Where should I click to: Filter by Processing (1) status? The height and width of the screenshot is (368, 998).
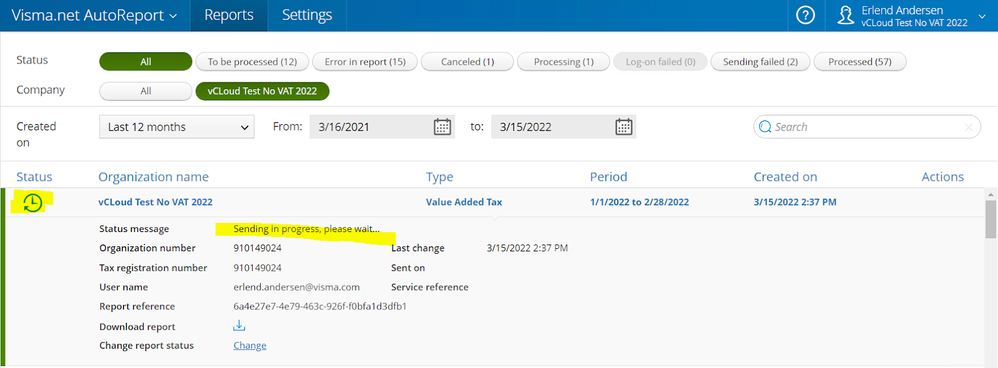click(x=563, y=62)
